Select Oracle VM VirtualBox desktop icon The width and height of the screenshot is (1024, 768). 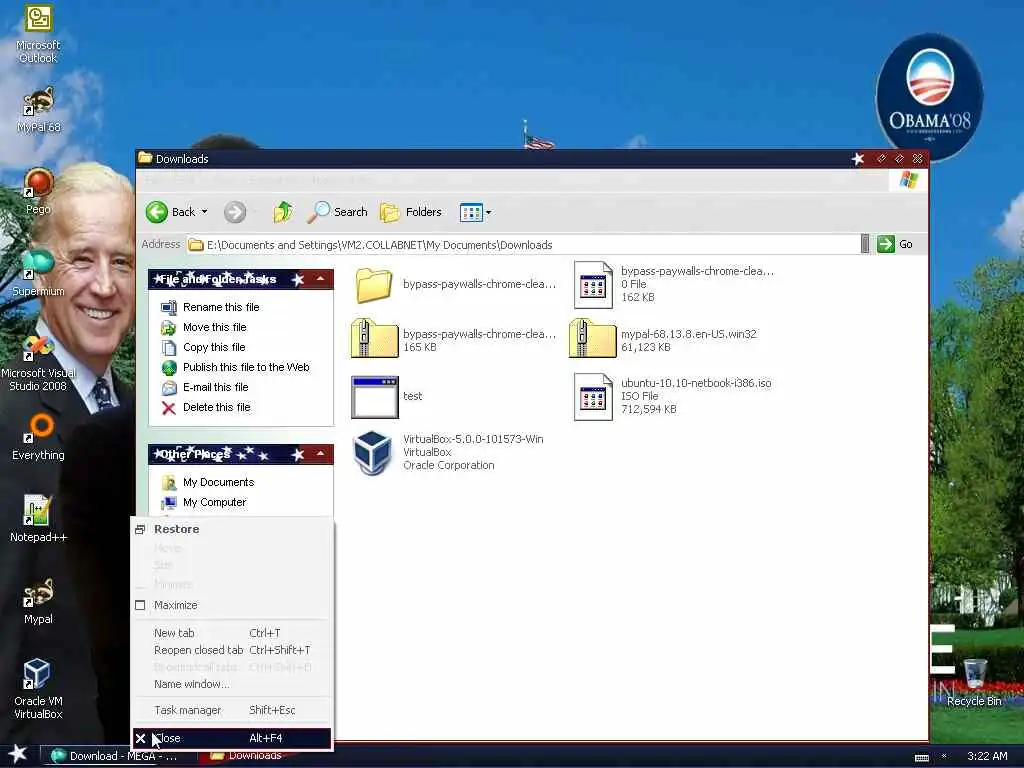pyautogui.click(x=38, y=689)
